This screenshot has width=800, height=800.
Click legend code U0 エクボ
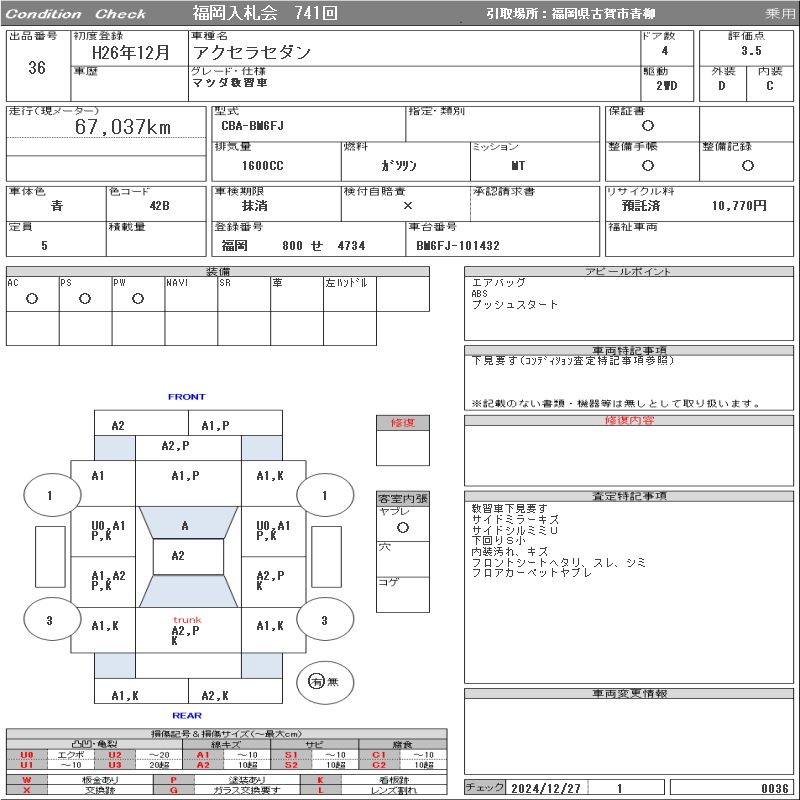(52, 755)
